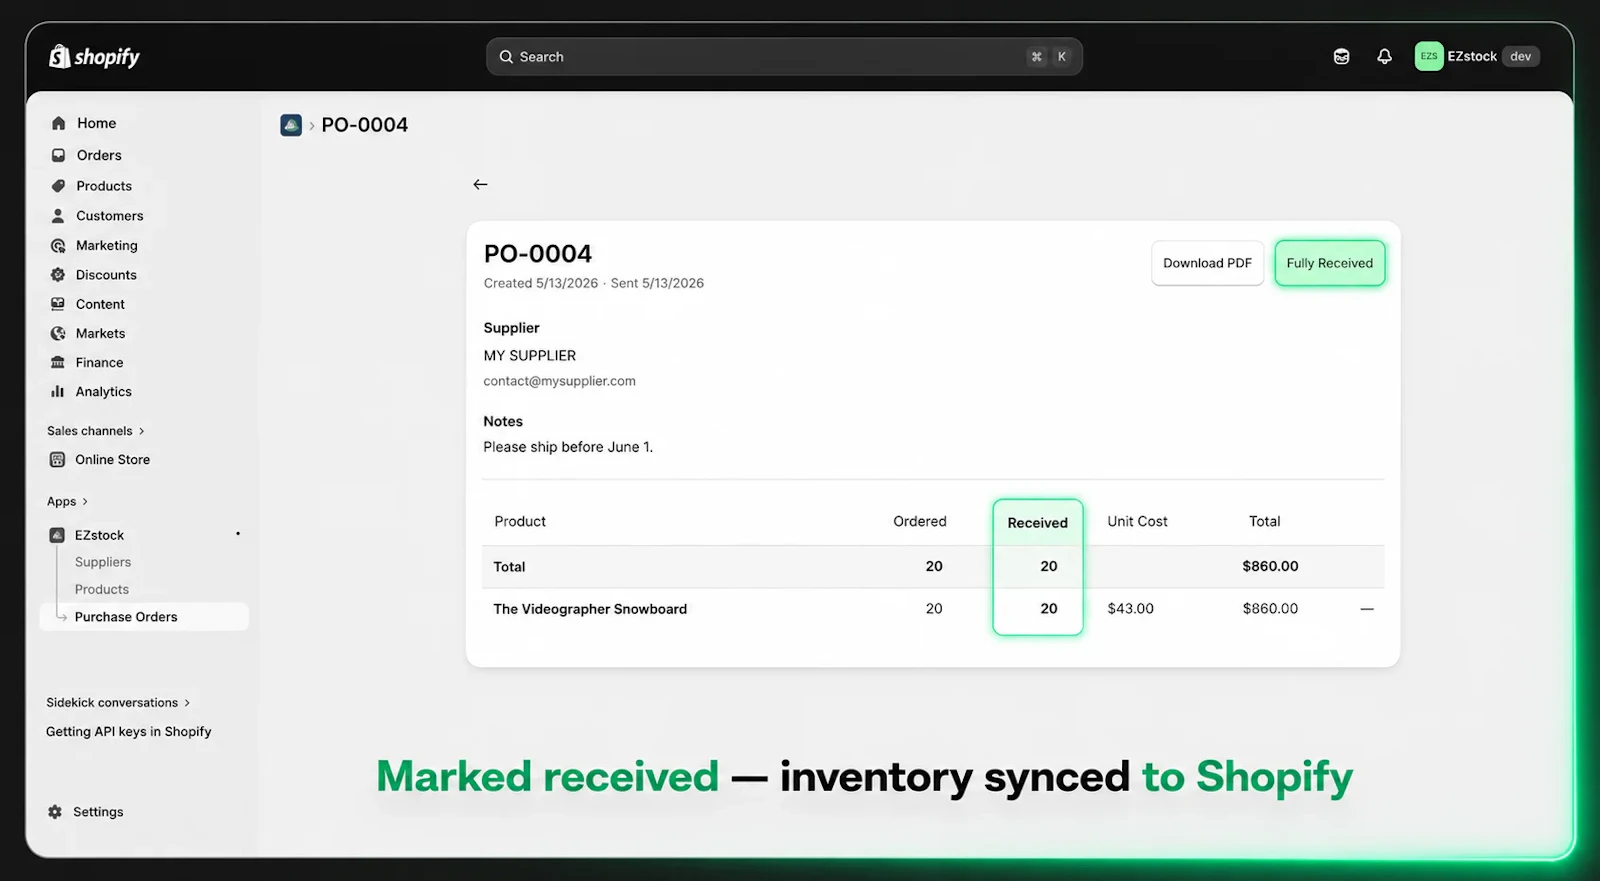Click the keyboard shortcut K badge
This screenshot has height=881, width=1600.
click(1062, 57)
